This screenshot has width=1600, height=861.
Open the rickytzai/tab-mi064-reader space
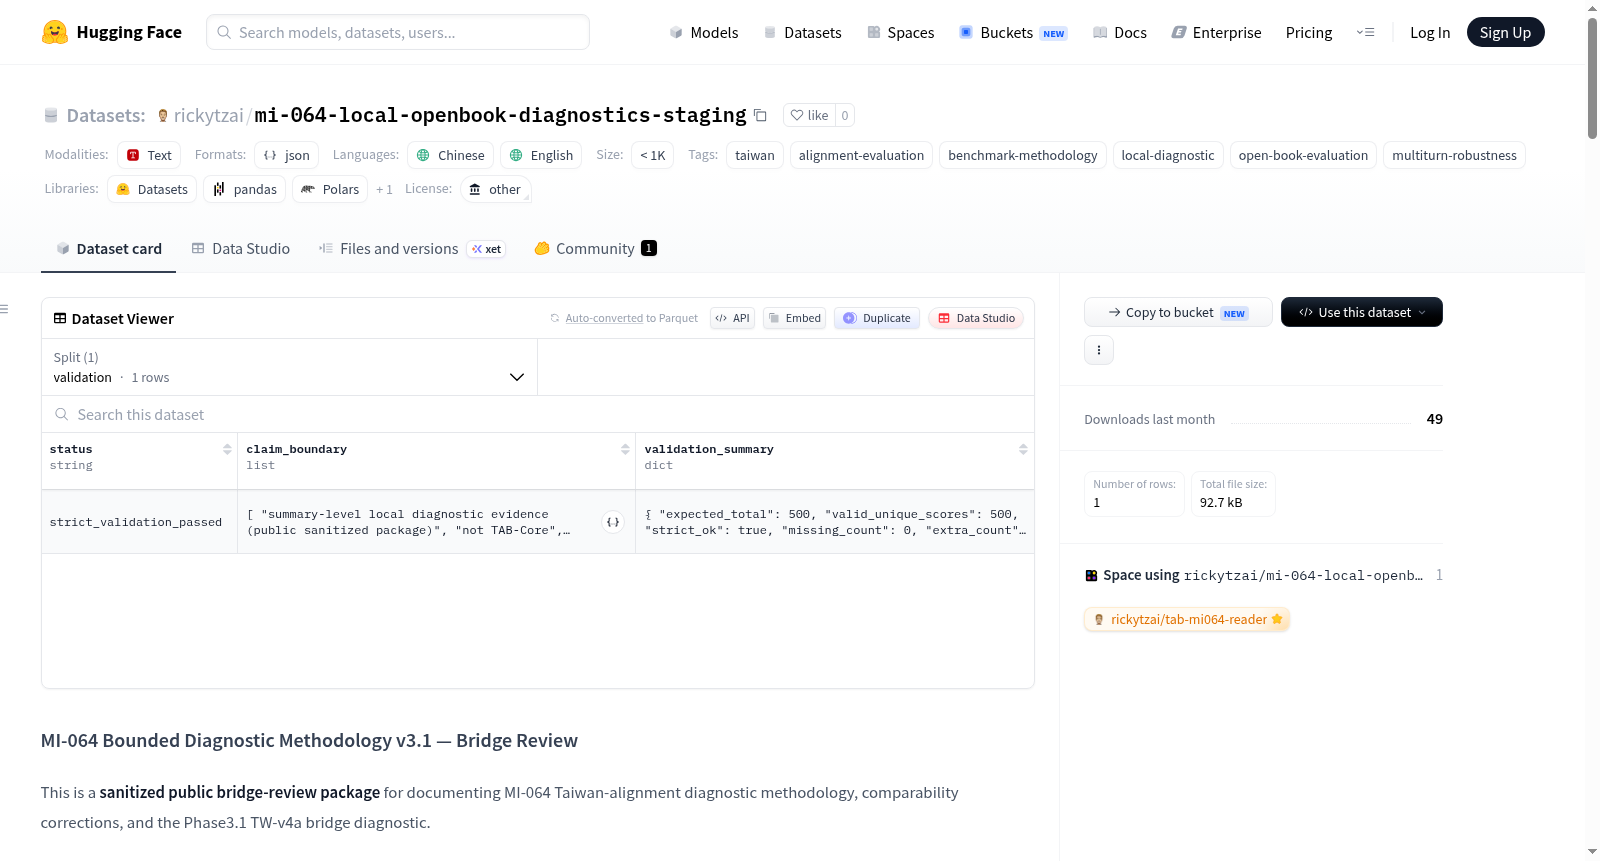coord(1187,620)
